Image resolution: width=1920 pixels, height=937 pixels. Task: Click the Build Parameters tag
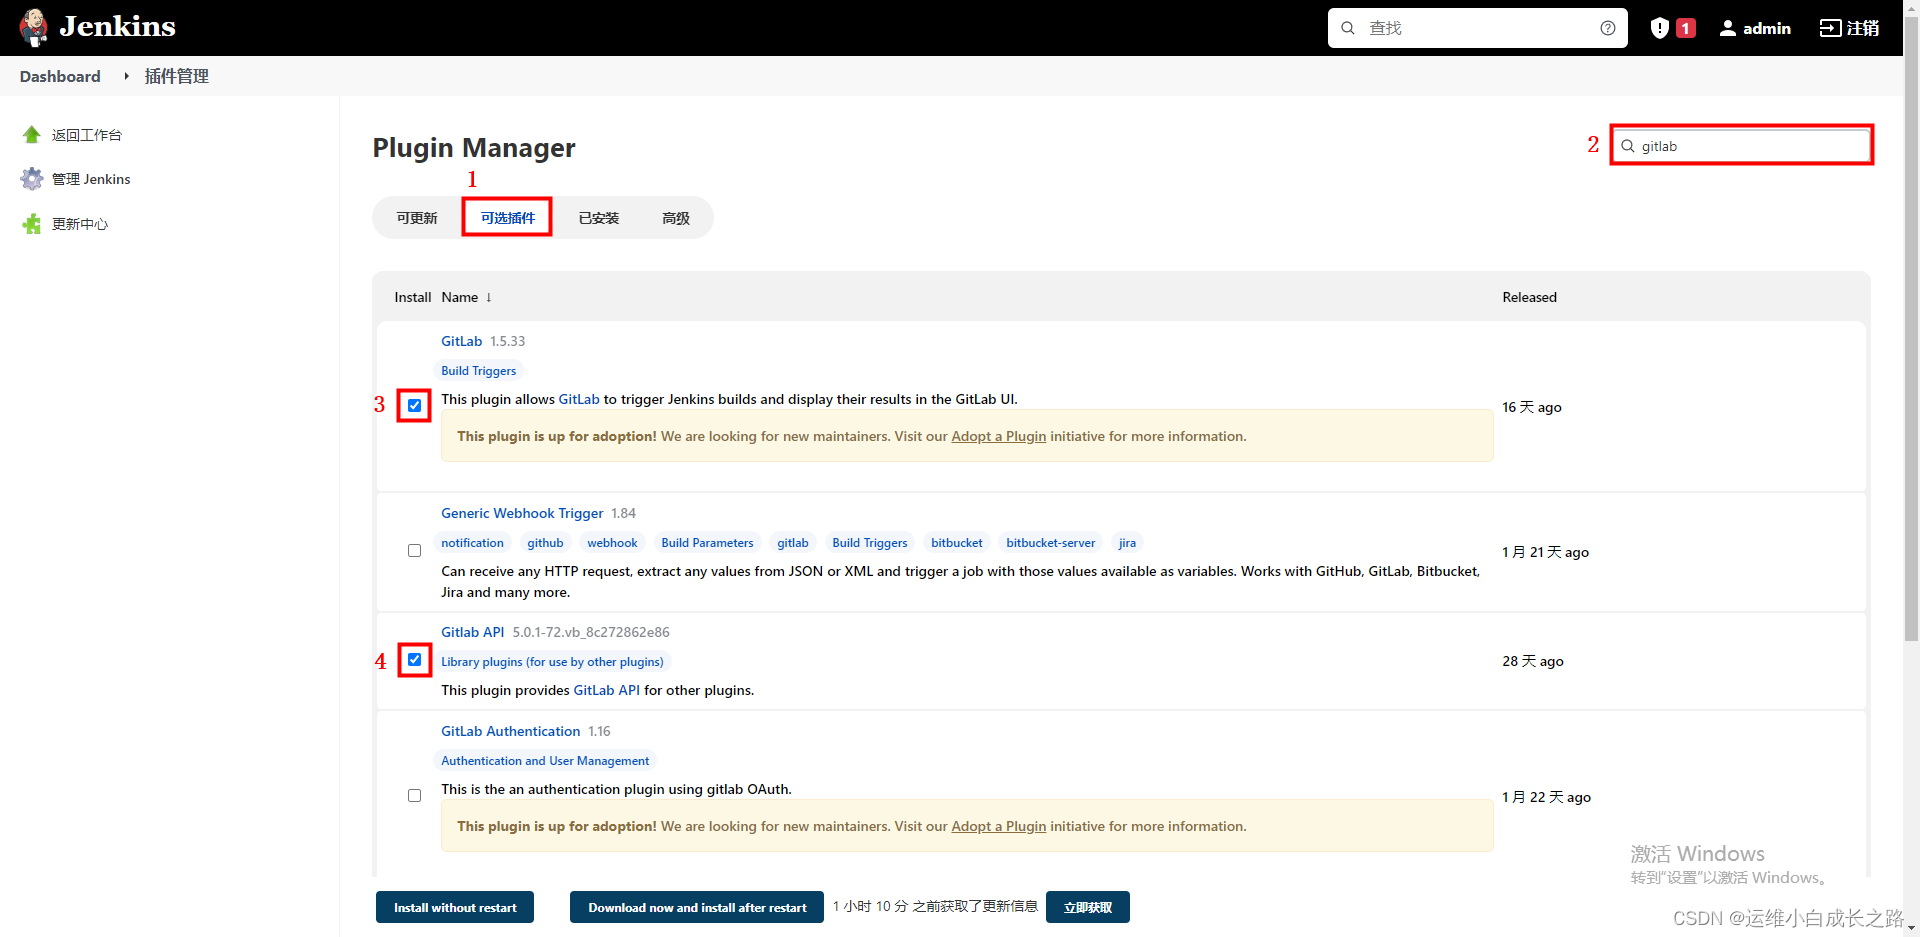click(707, 543)
